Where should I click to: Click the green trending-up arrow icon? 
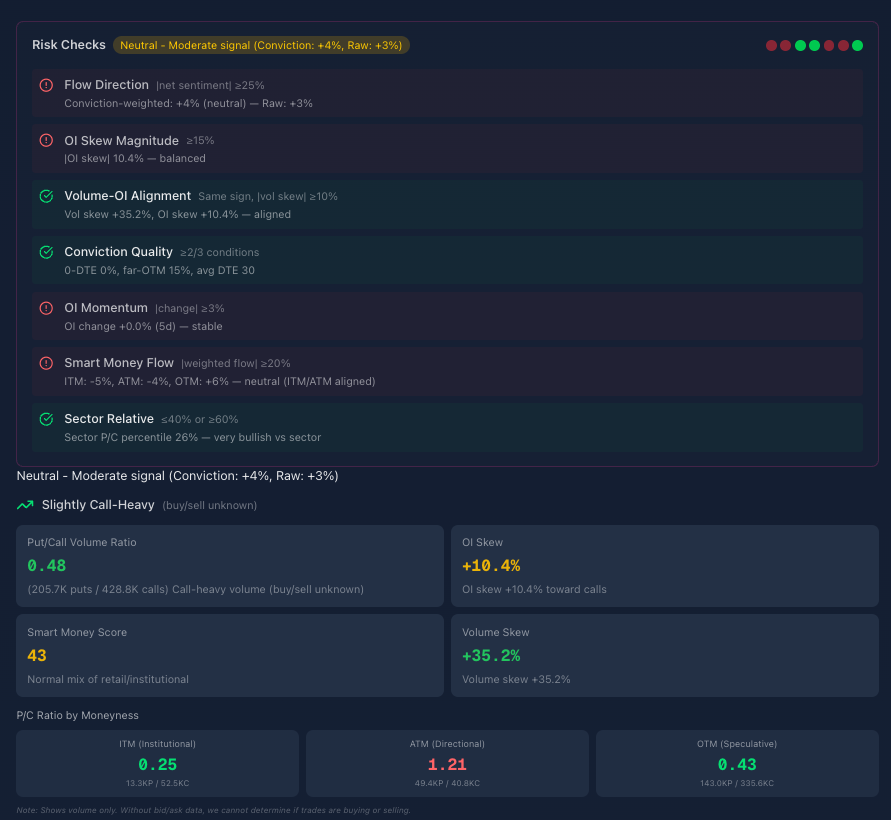25,505
